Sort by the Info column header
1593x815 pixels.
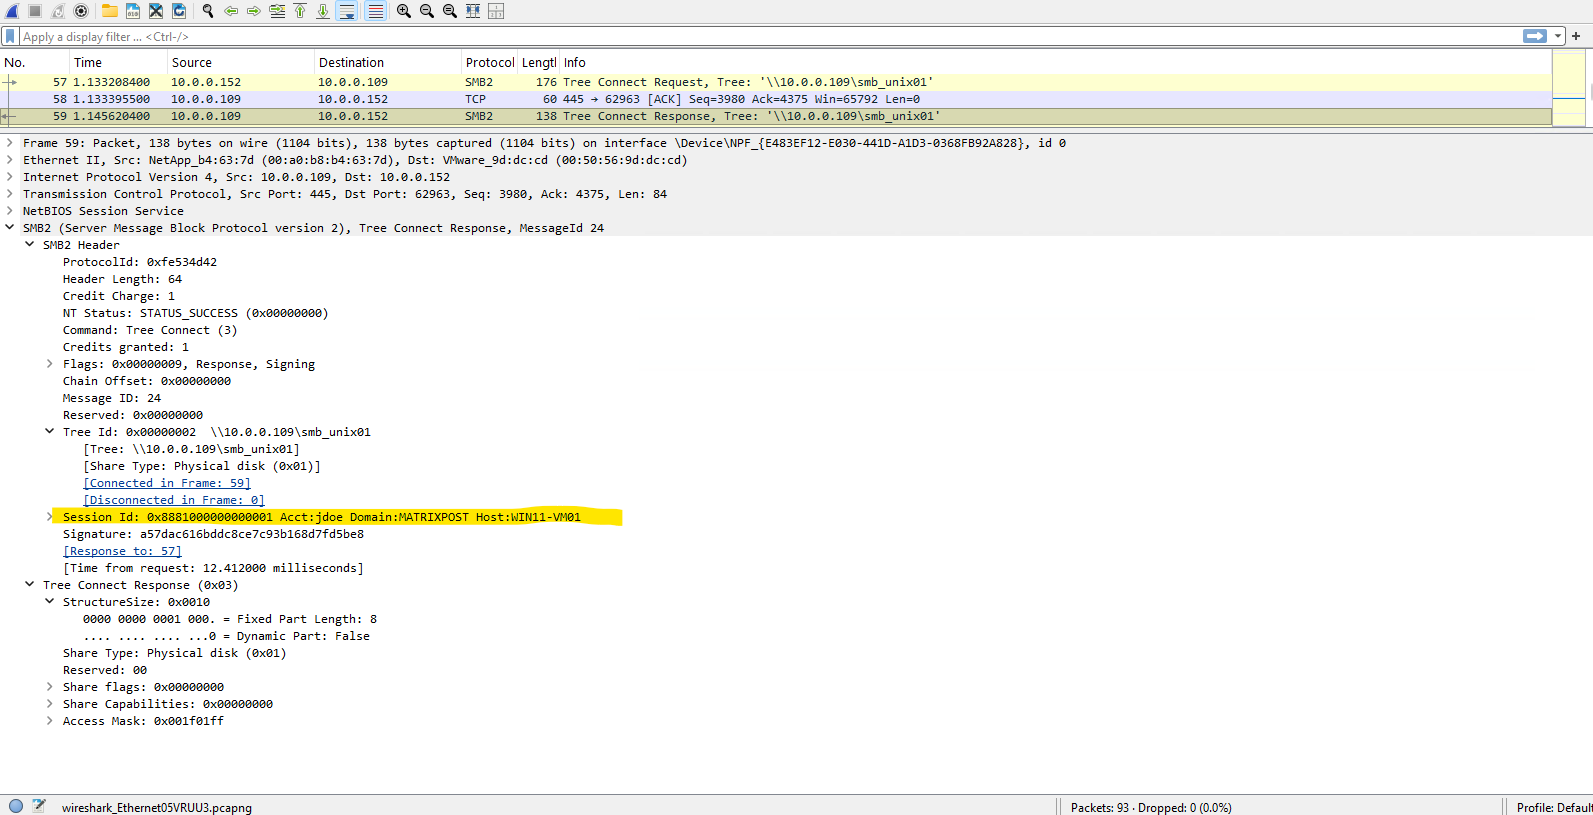(x=1055, y=62)
